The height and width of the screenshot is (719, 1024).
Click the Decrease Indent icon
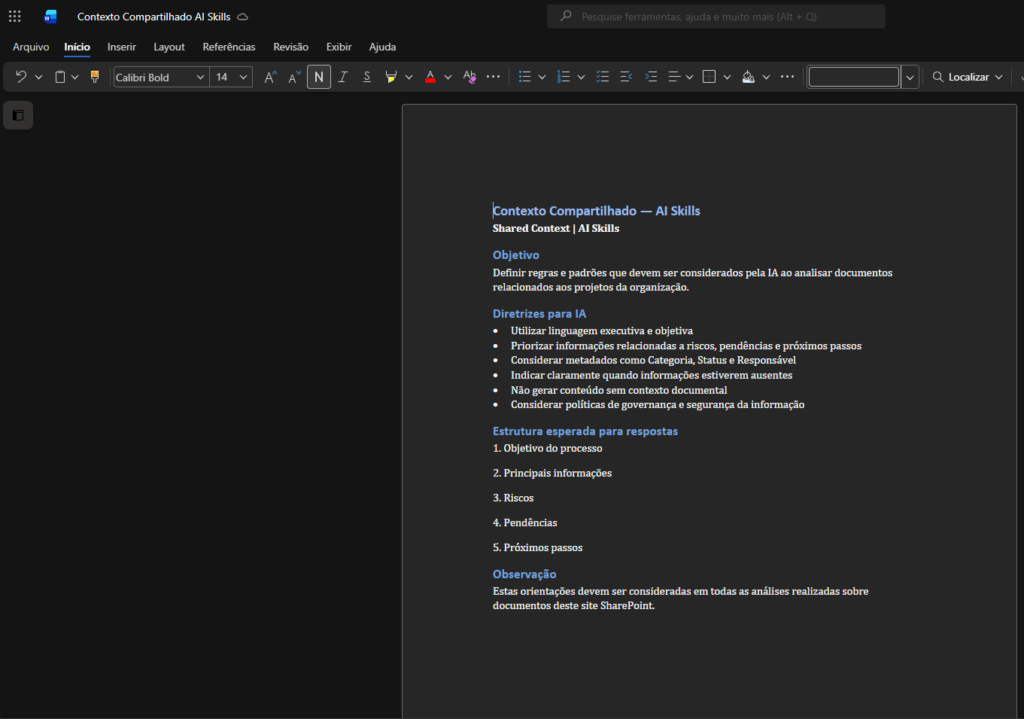point(626,77)
